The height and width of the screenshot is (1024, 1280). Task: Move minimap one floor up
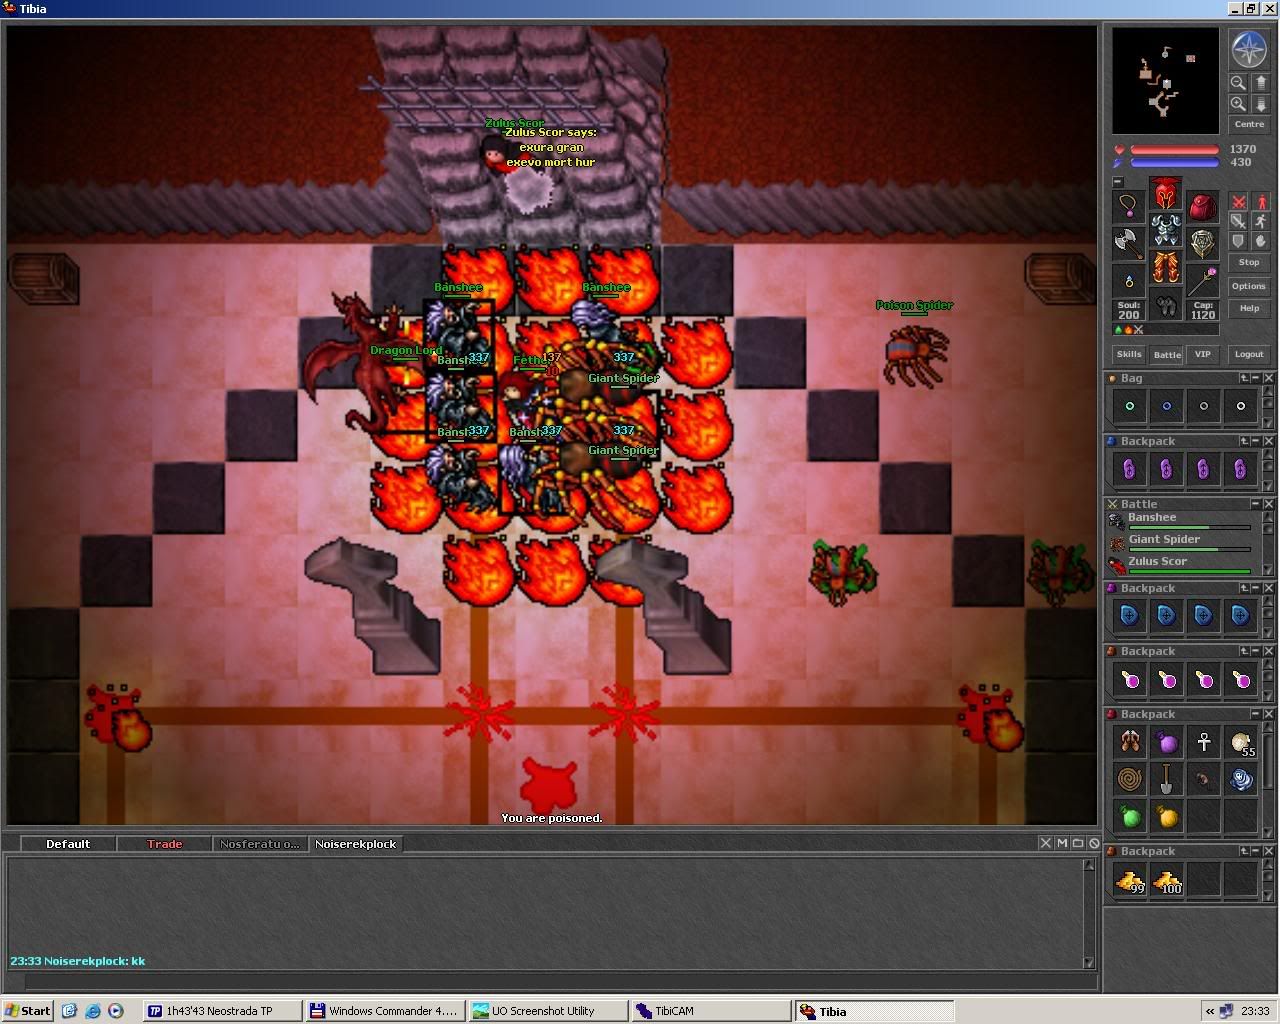1260,83
